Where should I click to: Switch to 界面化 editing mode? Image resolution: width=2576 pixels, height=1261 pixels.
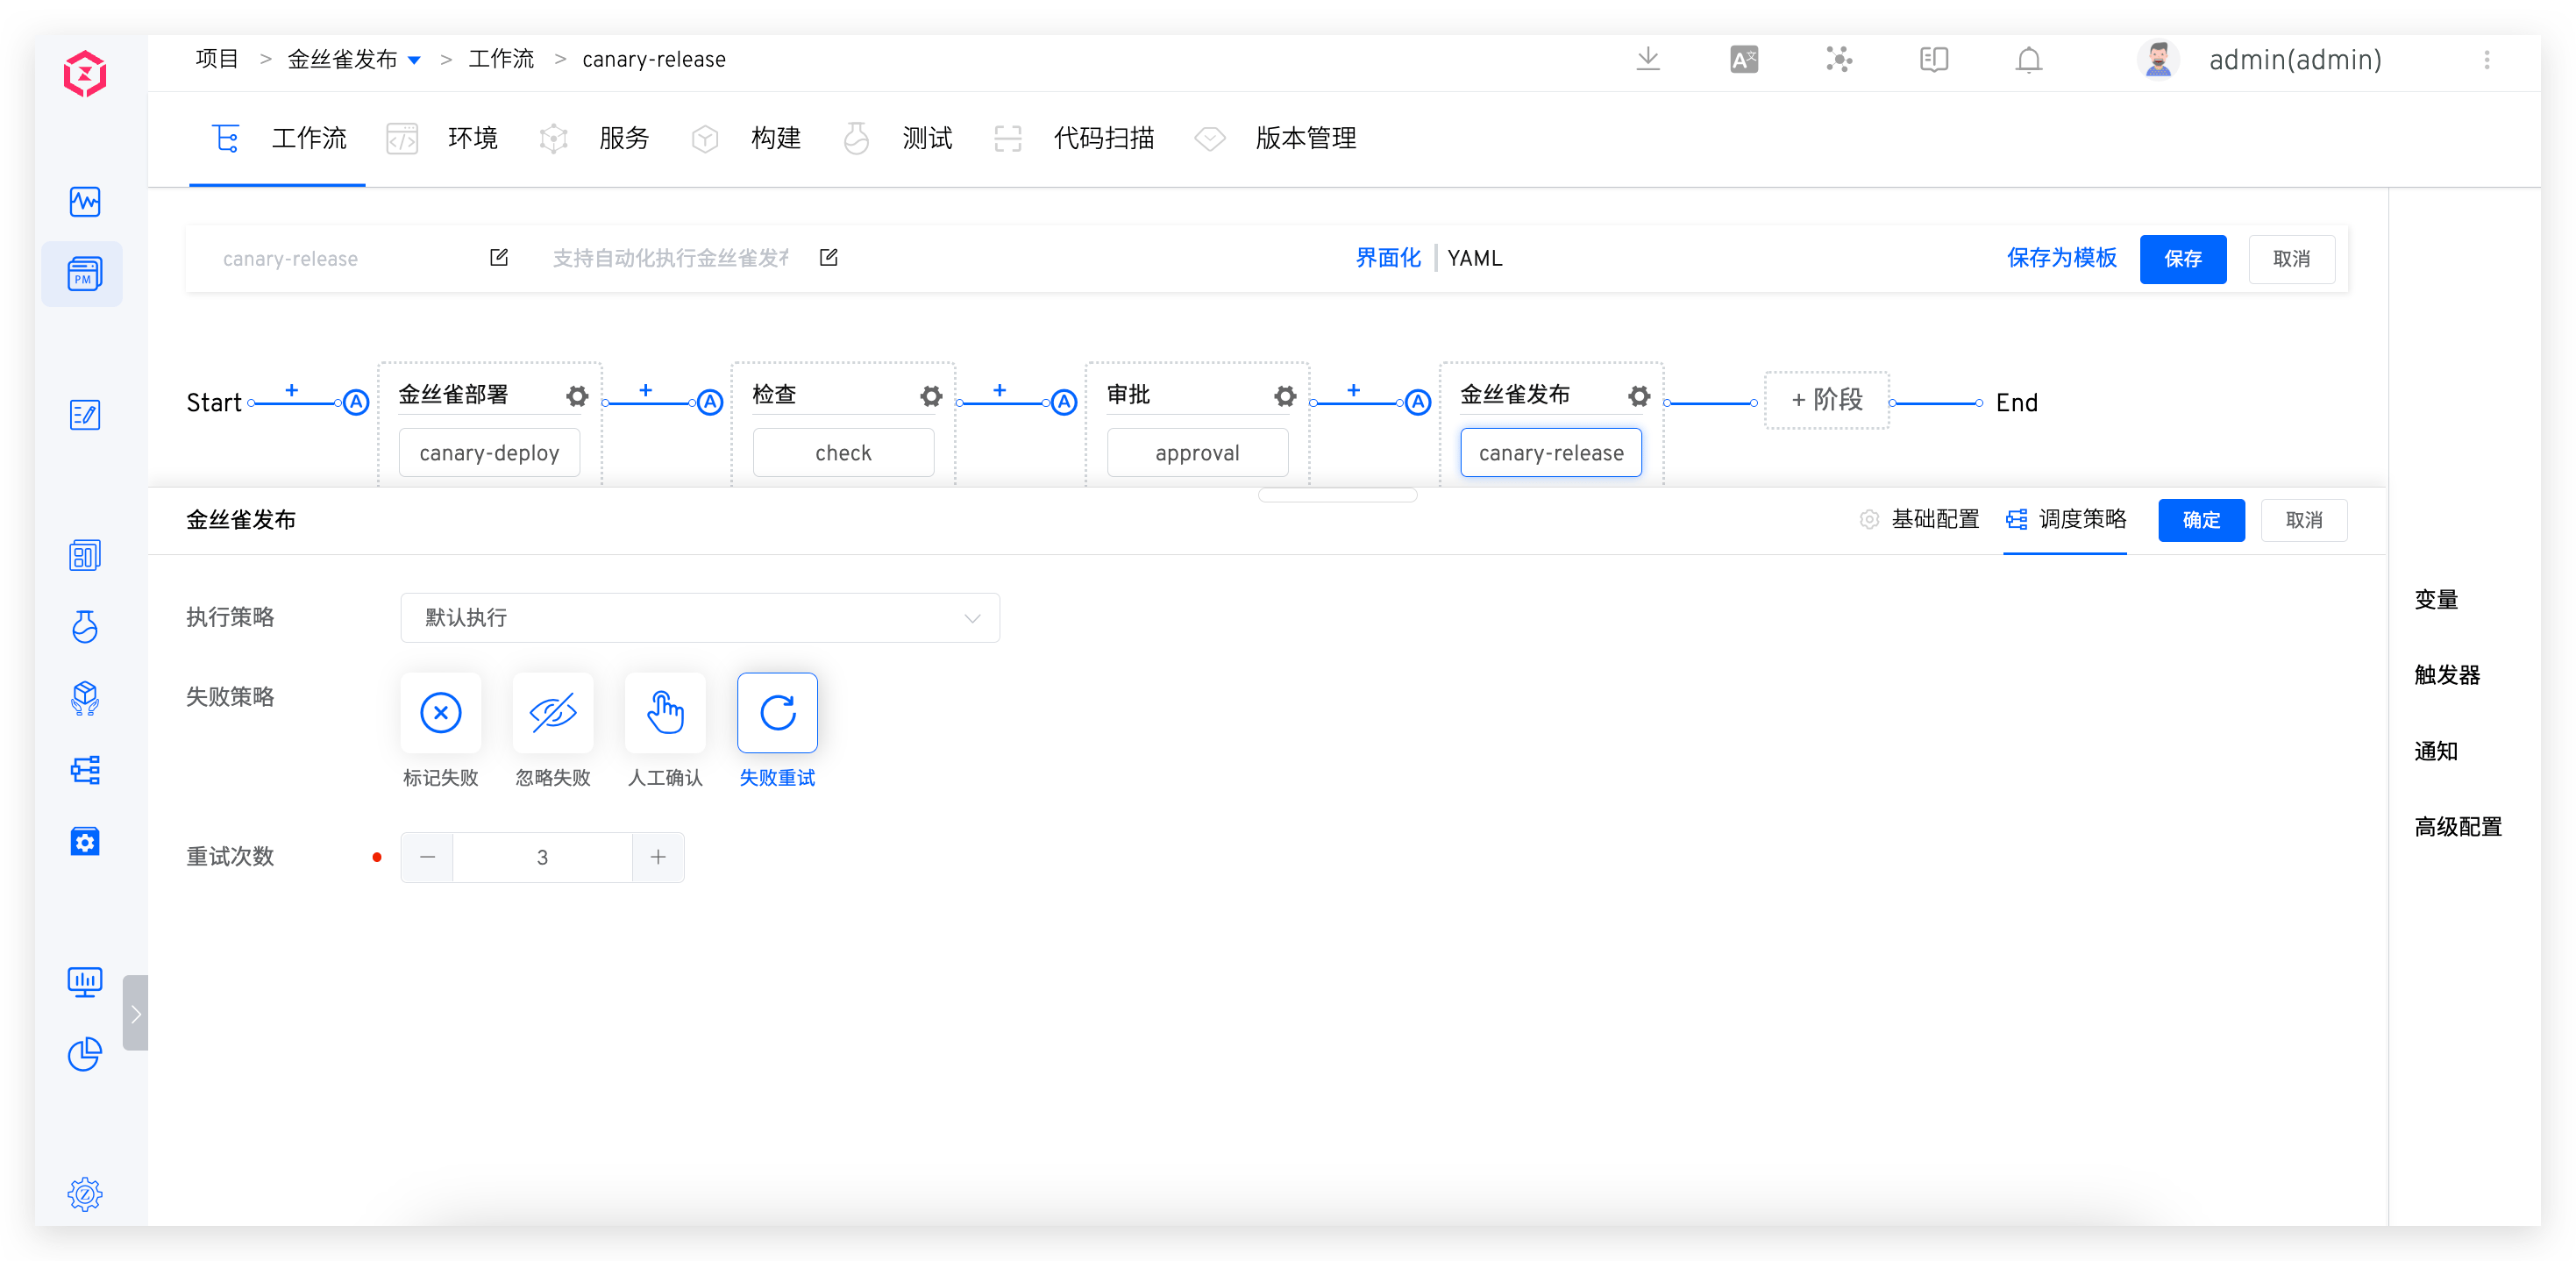[1388, 258]
